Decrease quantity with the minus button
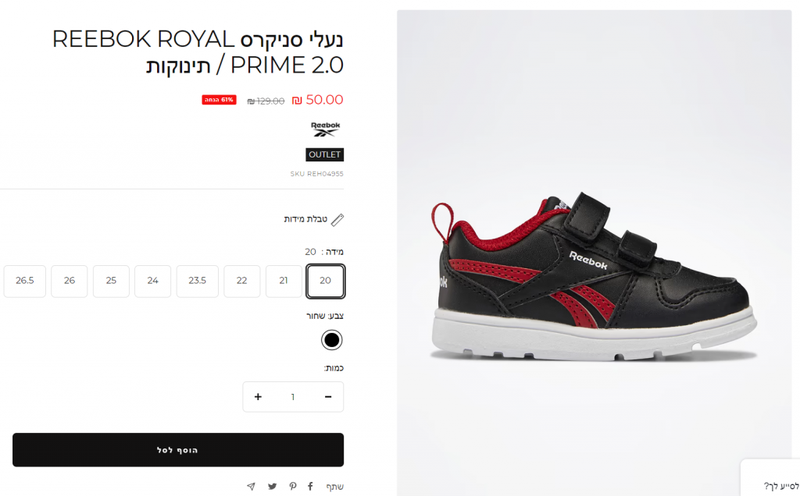Screen dimensions: 800x496 point(328,396)
